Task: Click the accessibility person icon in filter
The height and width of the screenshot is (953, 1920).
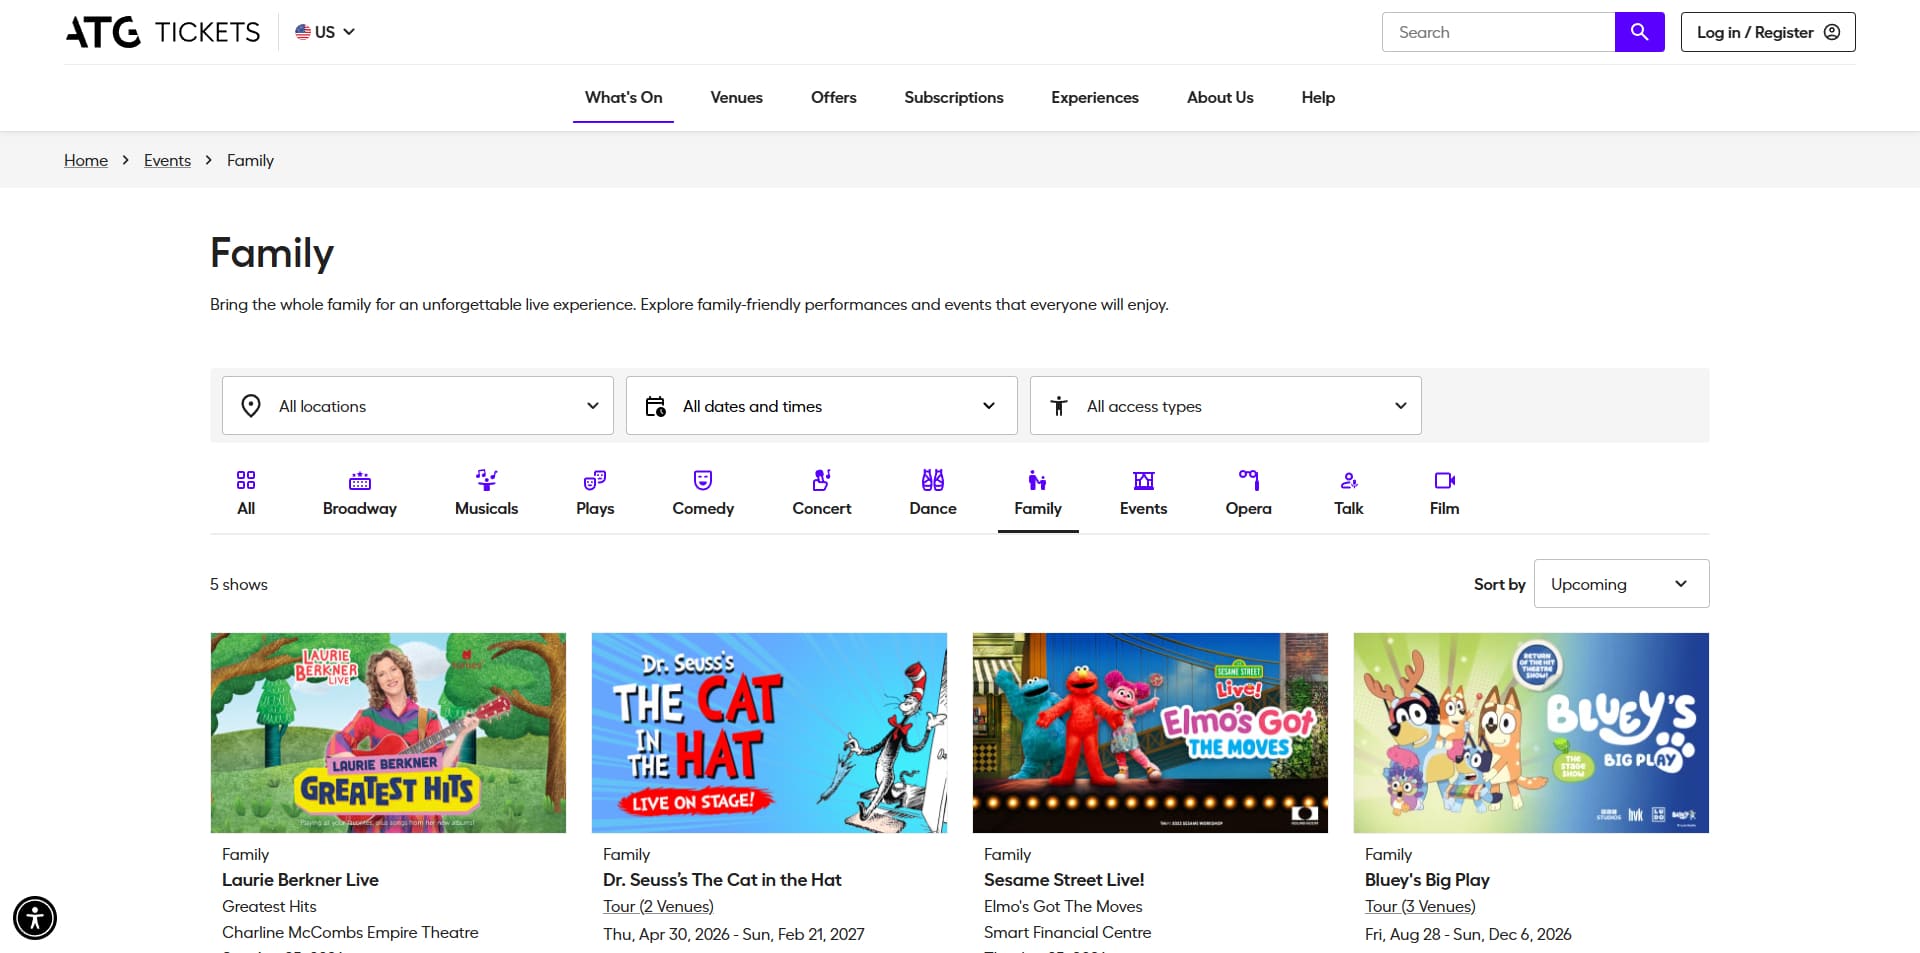Action: [1059, 406]
